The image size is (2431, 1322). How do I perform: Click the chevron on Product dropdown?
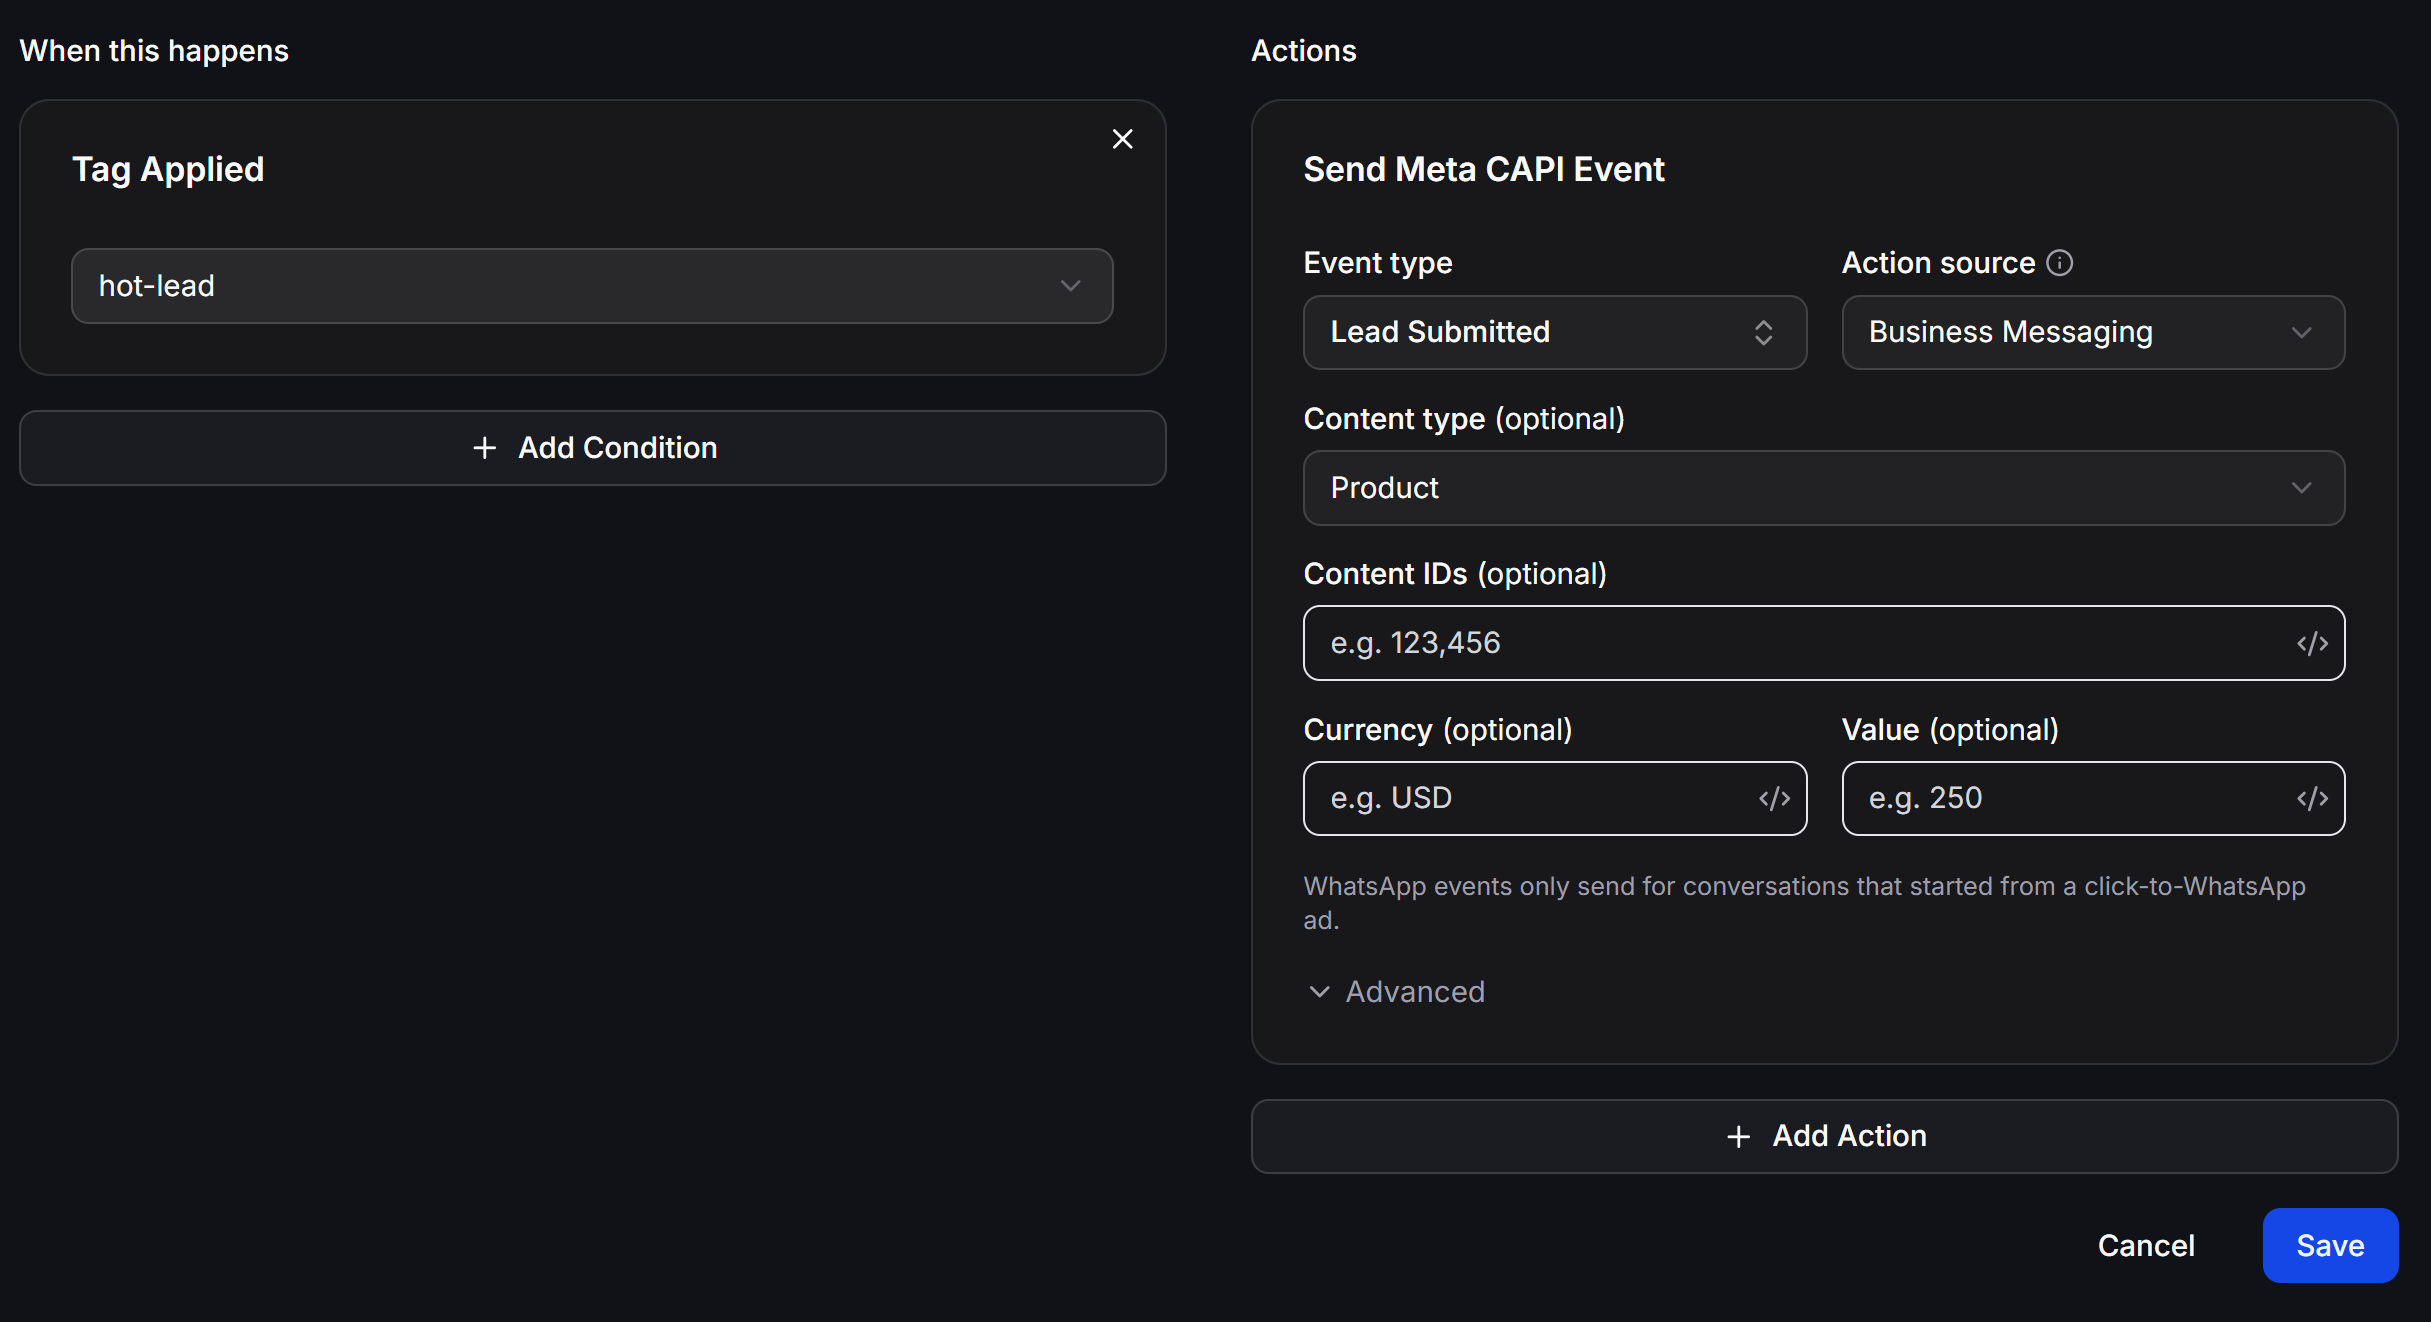coord(2301,488)
